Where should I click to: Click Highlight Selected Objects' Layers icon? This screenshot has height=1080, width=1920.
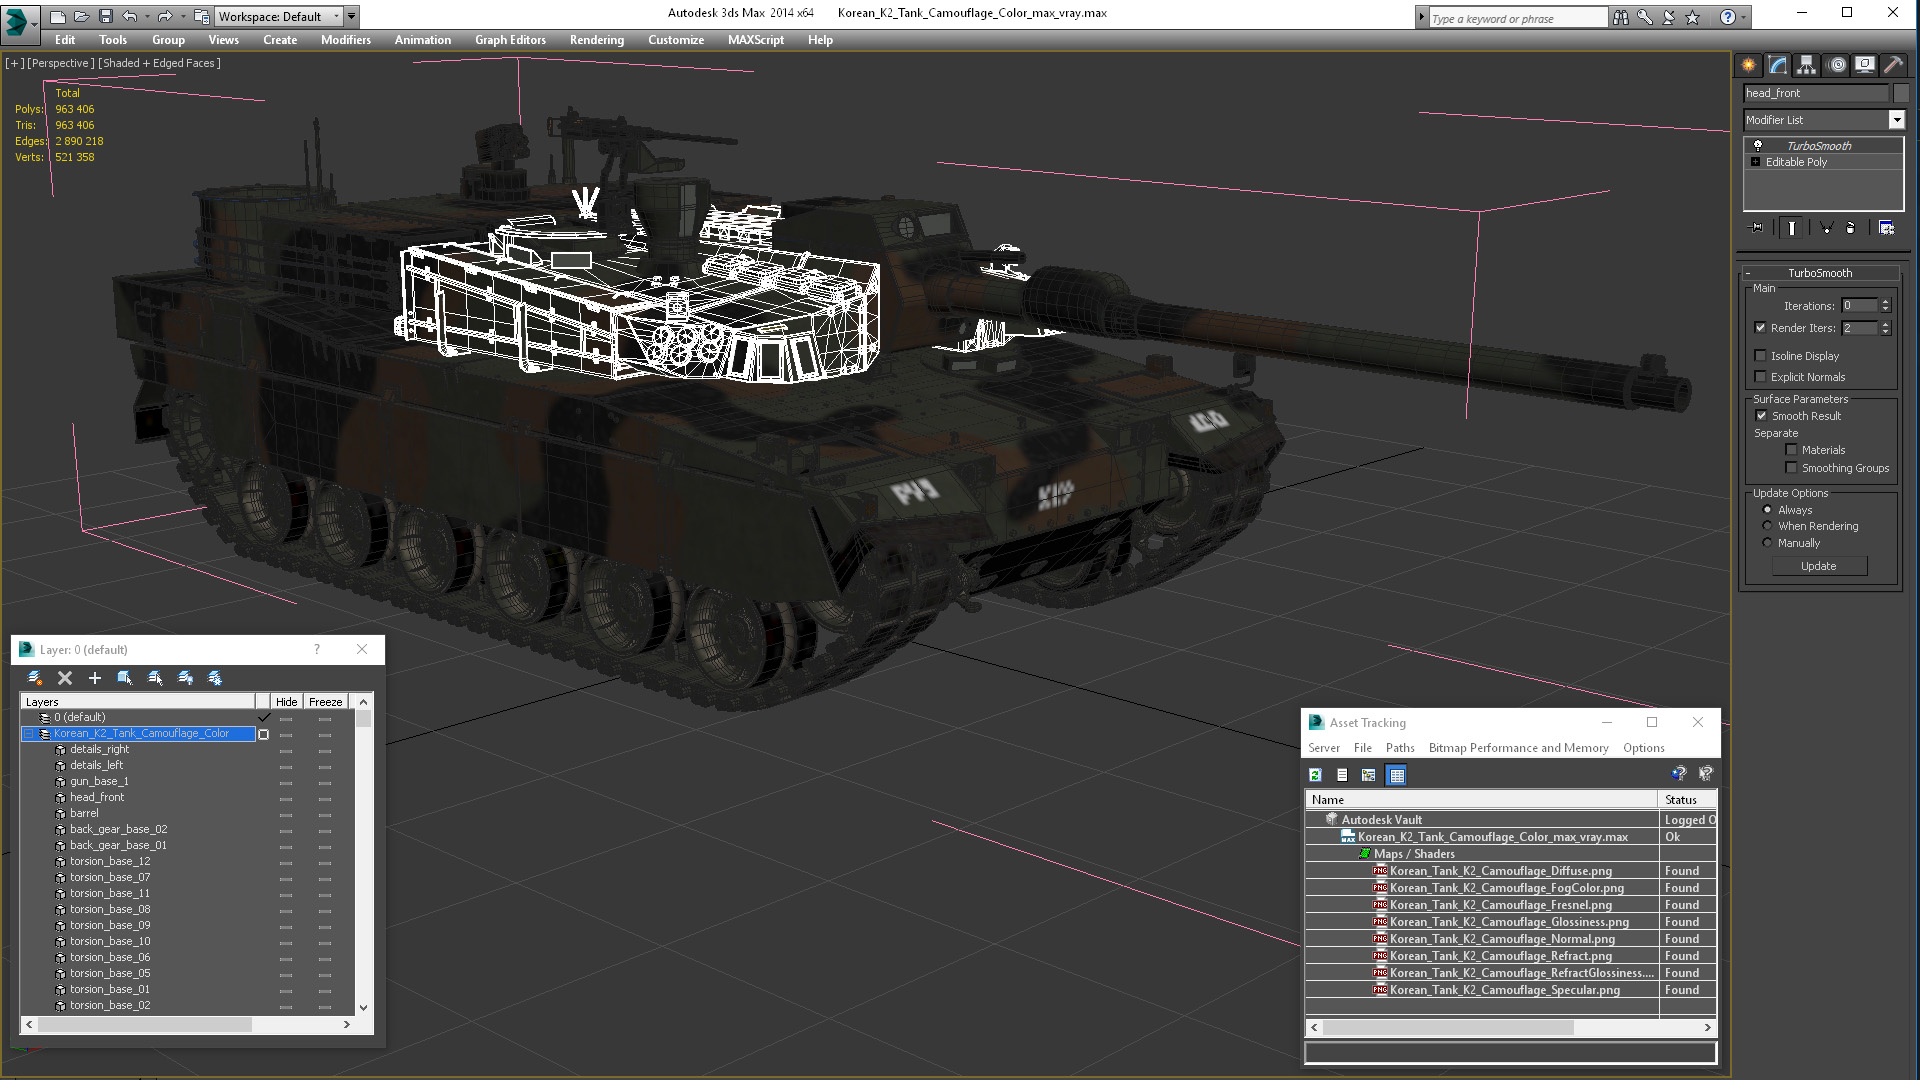pyautogui.click(x=155, y=678)
